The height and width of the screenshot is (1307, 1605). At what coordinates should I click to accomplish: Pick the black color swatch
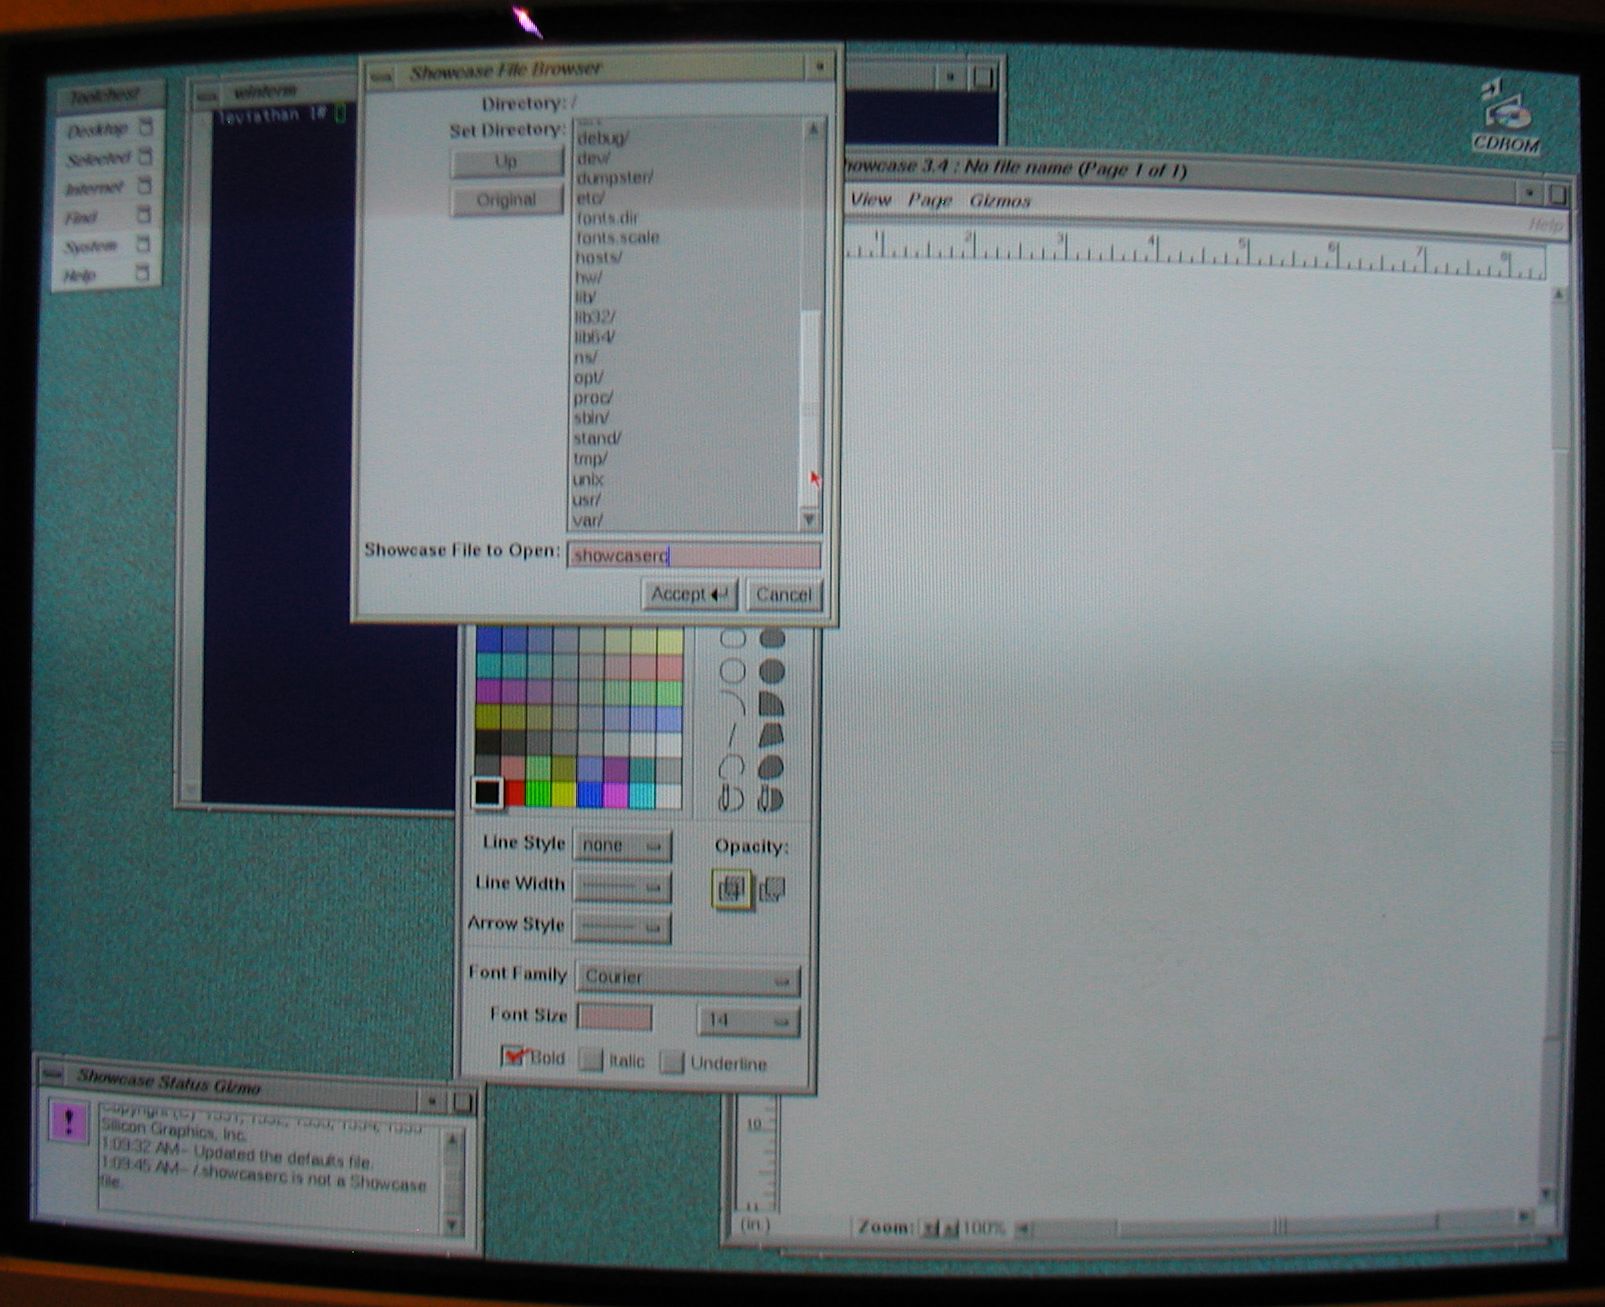coord(487,793)
